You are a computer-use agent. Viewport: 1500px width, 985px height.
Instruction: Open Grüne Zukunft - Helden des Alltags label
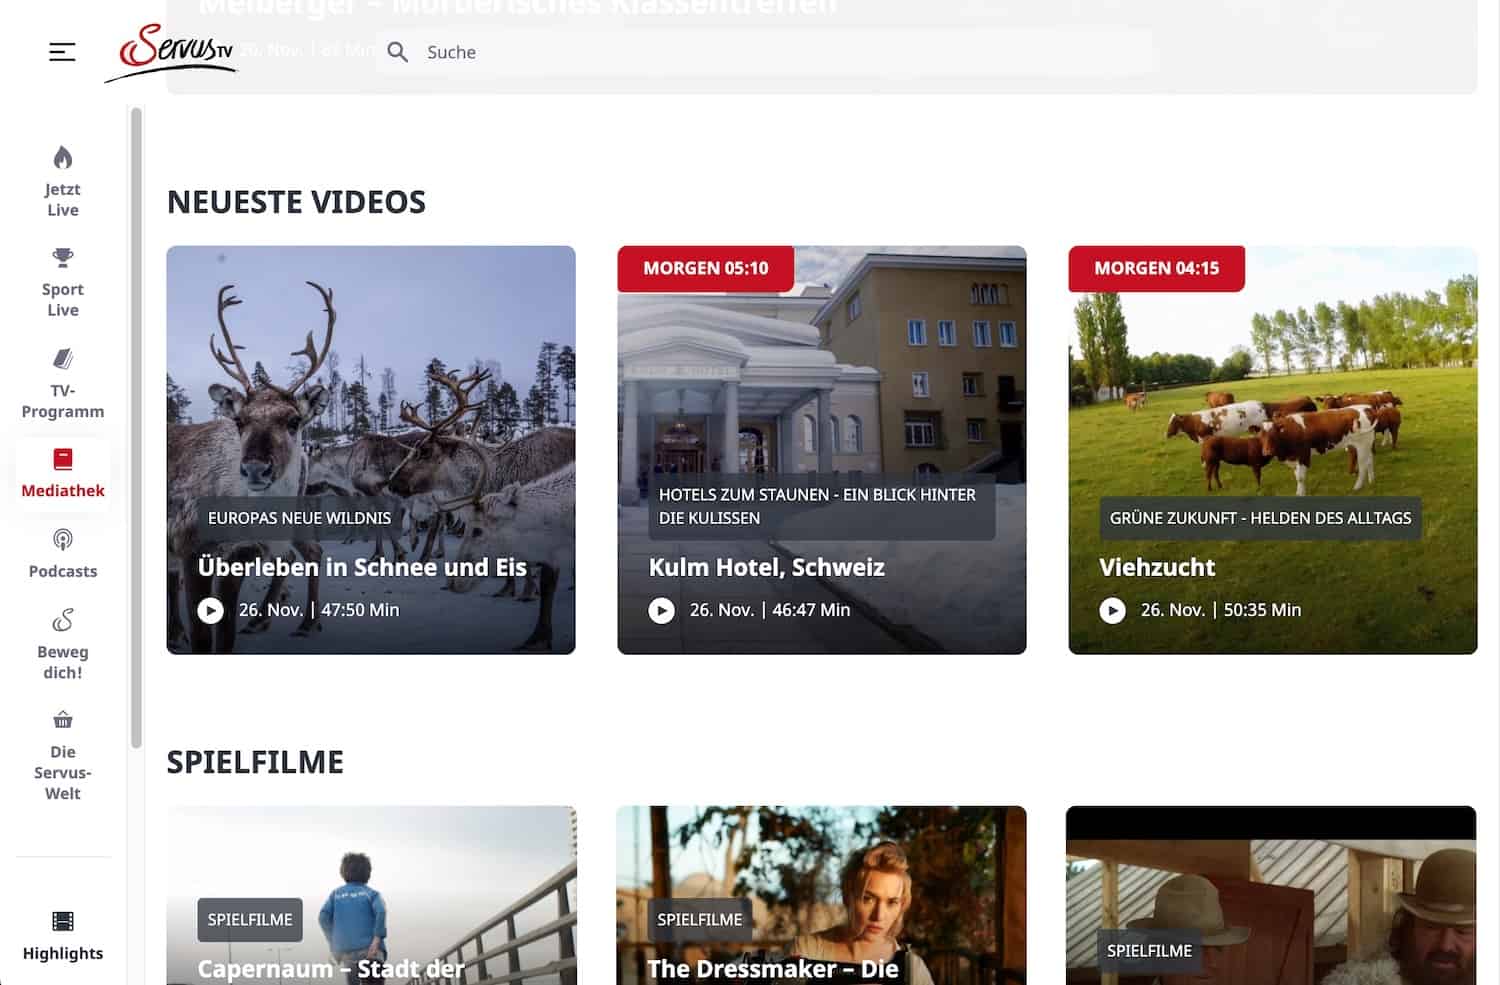click(x=1260, y=518)
